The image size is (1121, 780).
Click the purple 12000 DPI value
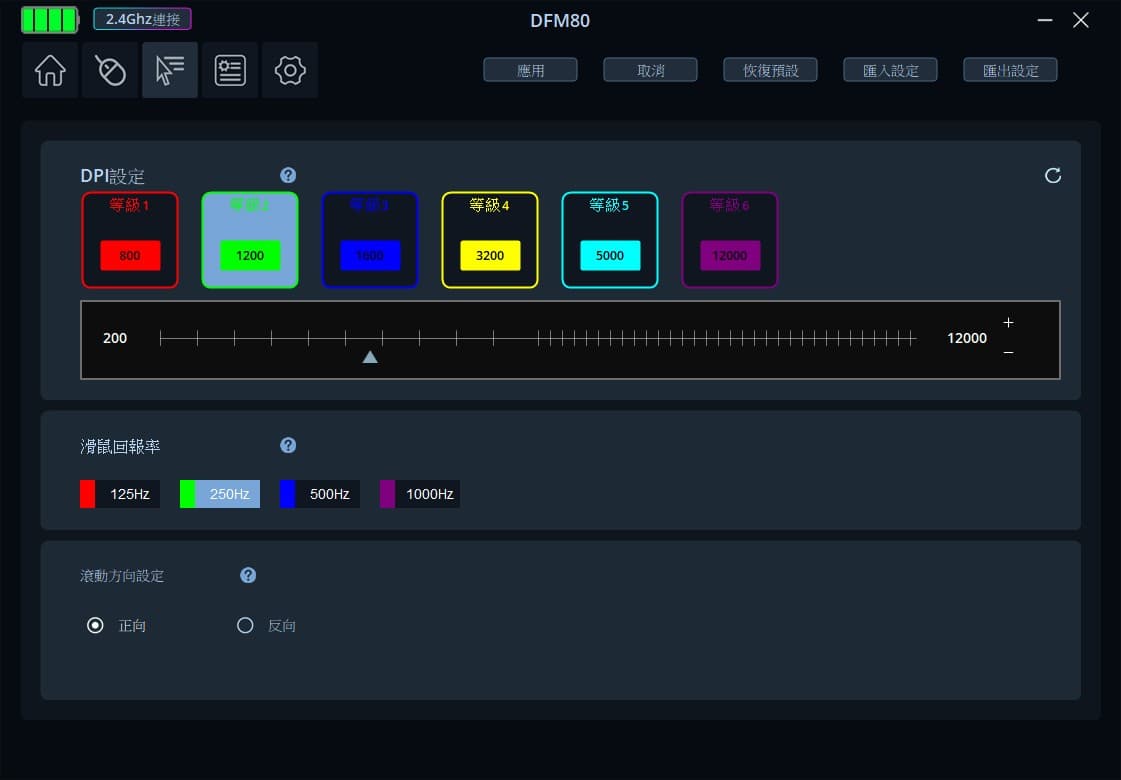[730, 255]
